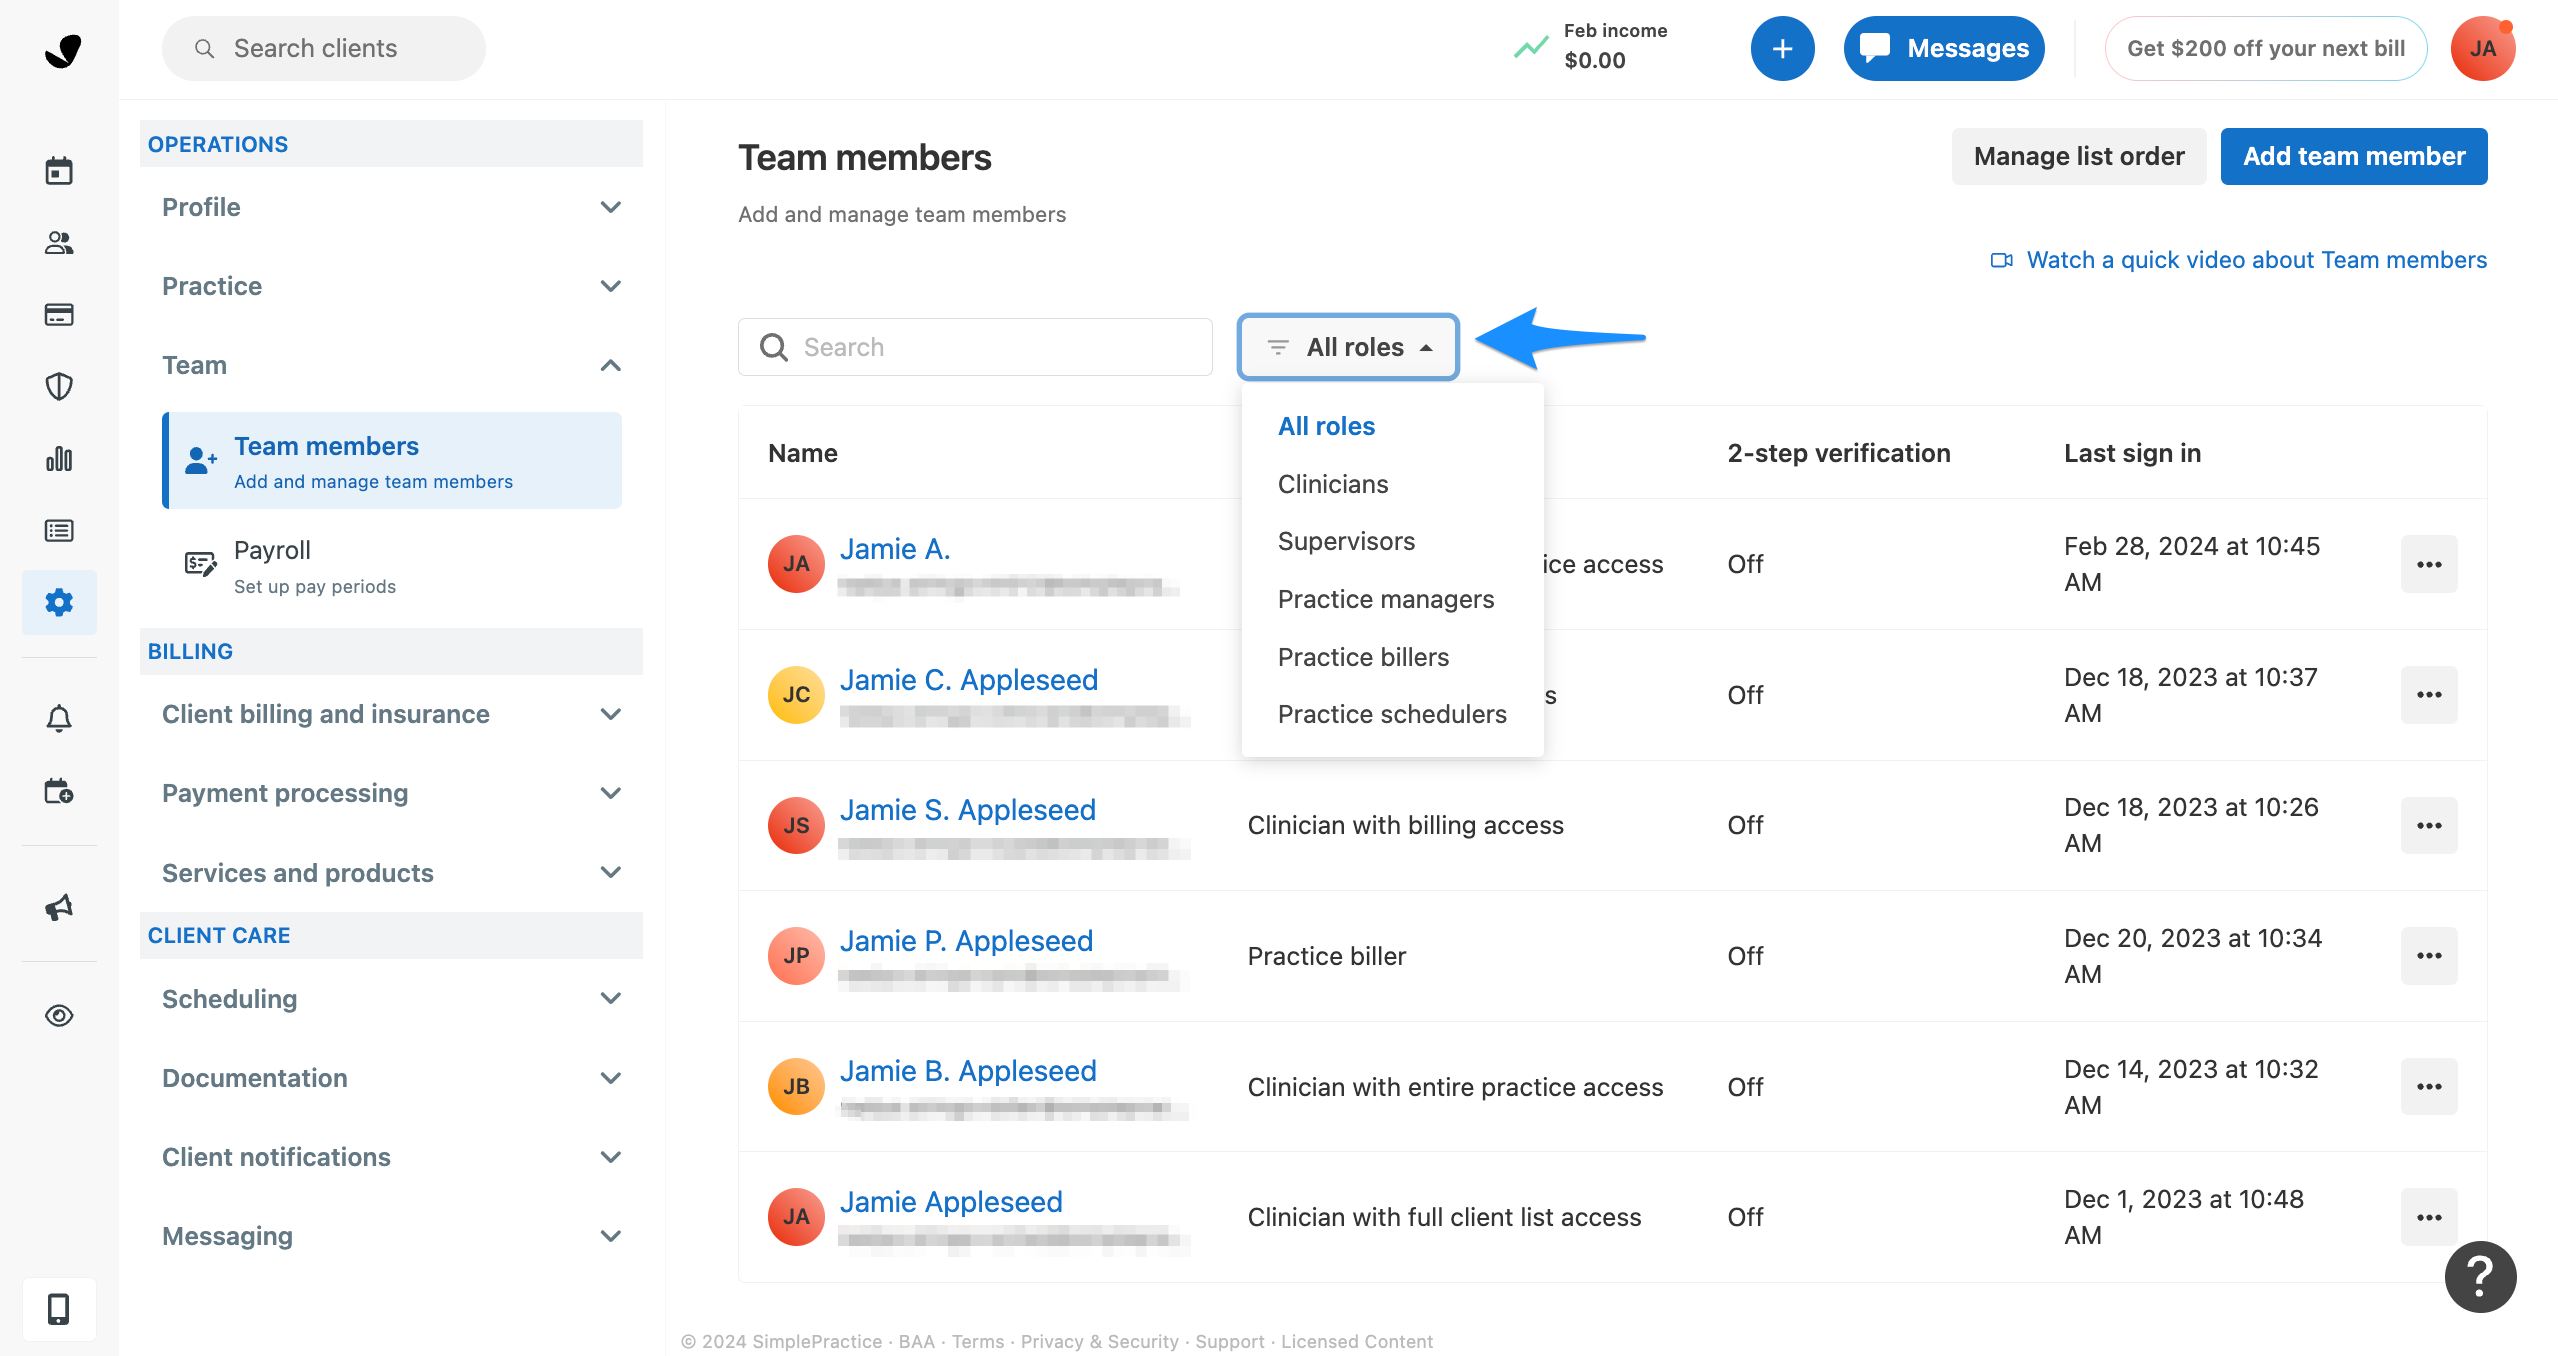Screen dimensions: 2558x1356
Task: Open the JA account avatar menu
Action: 2483,49
